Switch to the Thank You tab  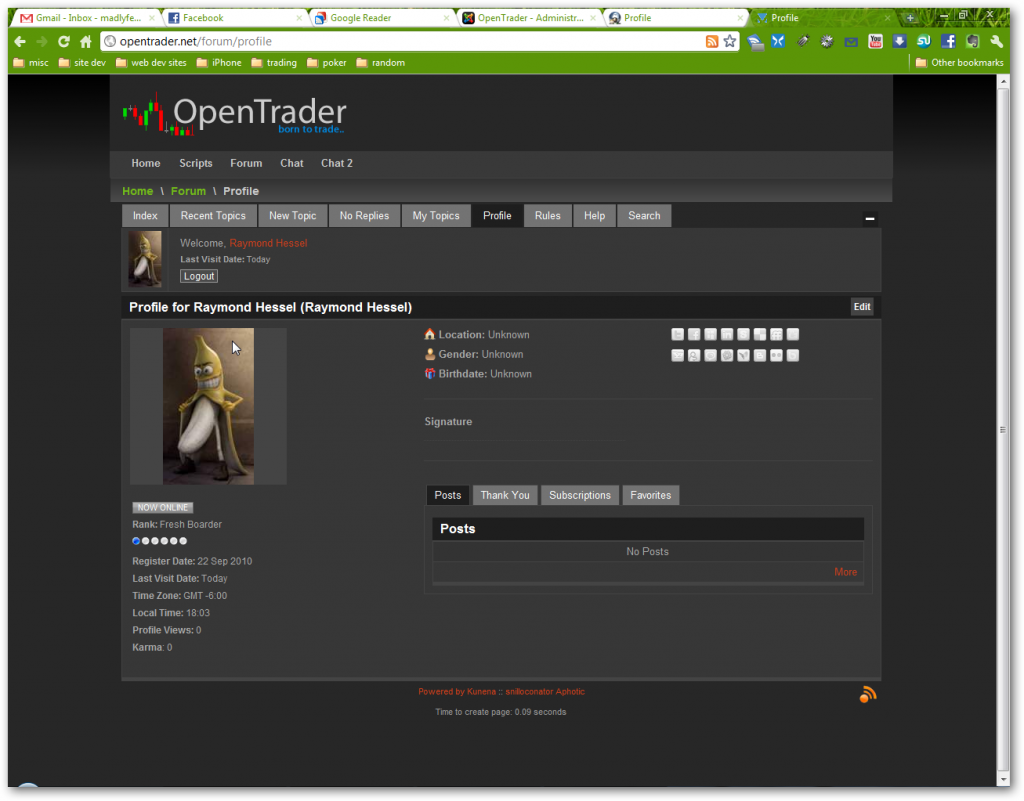click(x=505, y=495)
